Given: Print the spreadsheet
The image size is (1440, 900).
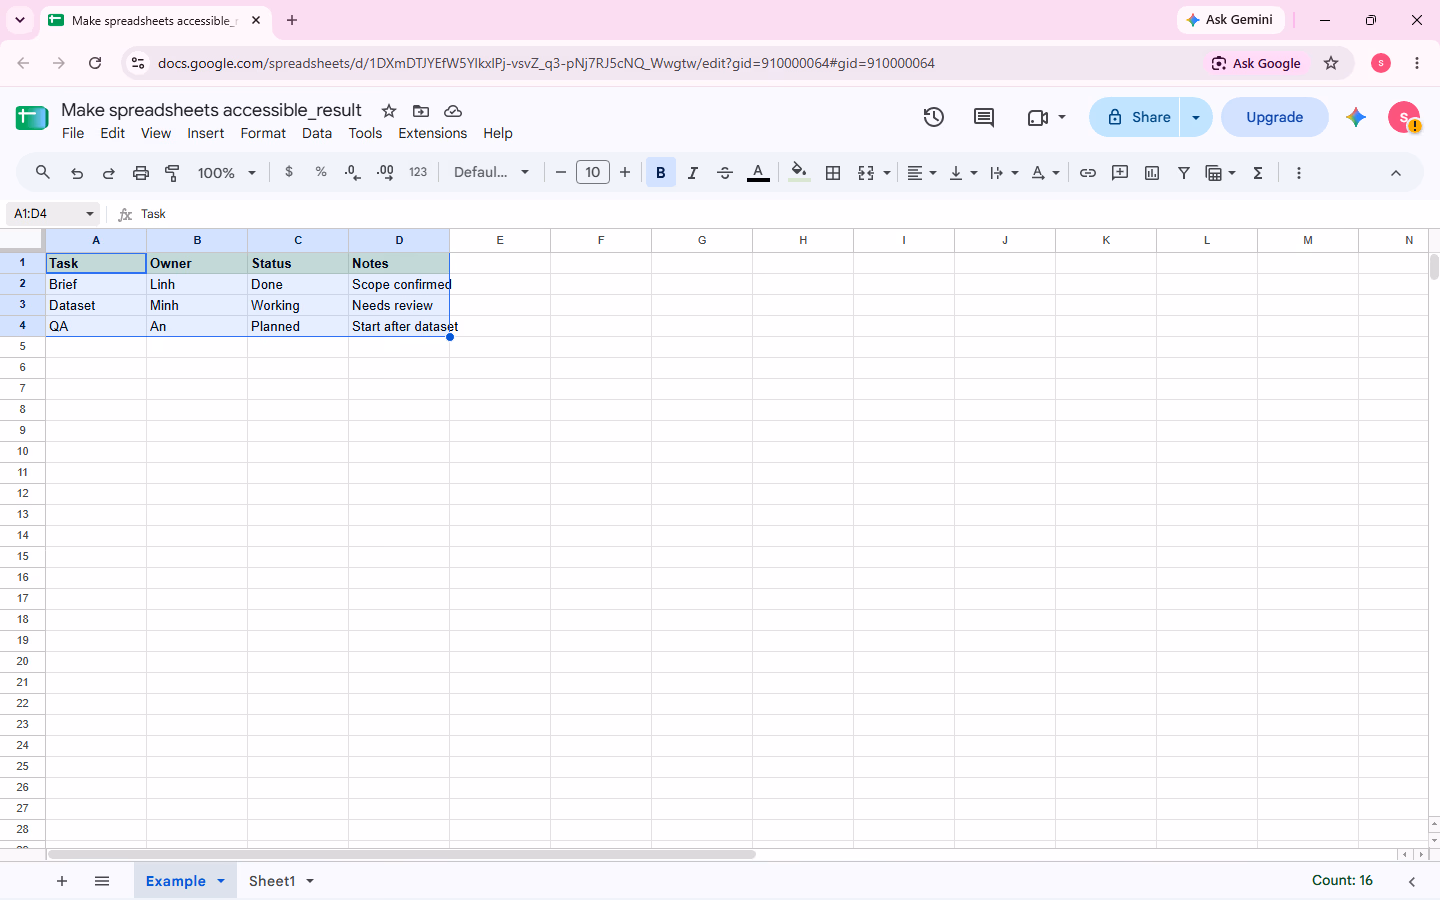Looking at the screenshot, I should pos(141,173).
